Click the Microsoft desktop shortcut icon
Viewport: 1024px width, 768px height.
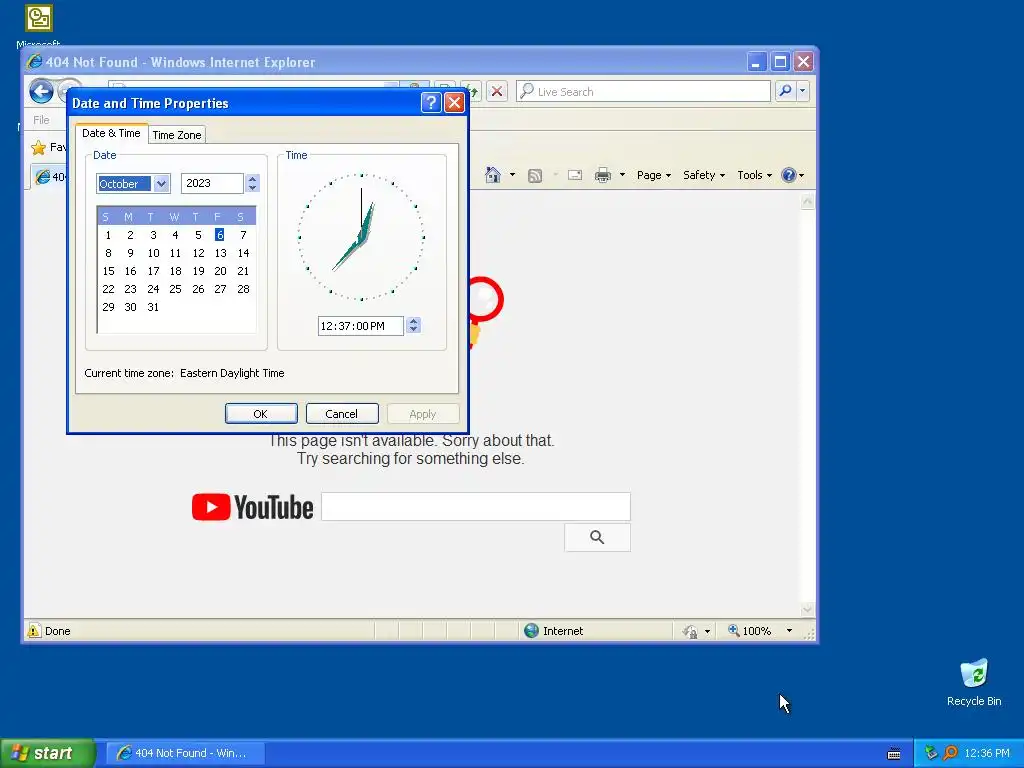tap(39, 18)
